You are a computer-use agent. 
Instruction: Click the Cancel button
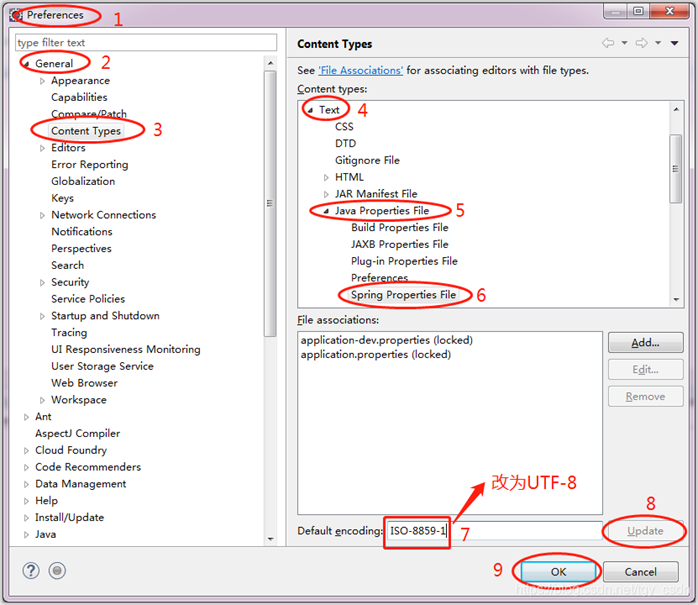pos(641,572)
